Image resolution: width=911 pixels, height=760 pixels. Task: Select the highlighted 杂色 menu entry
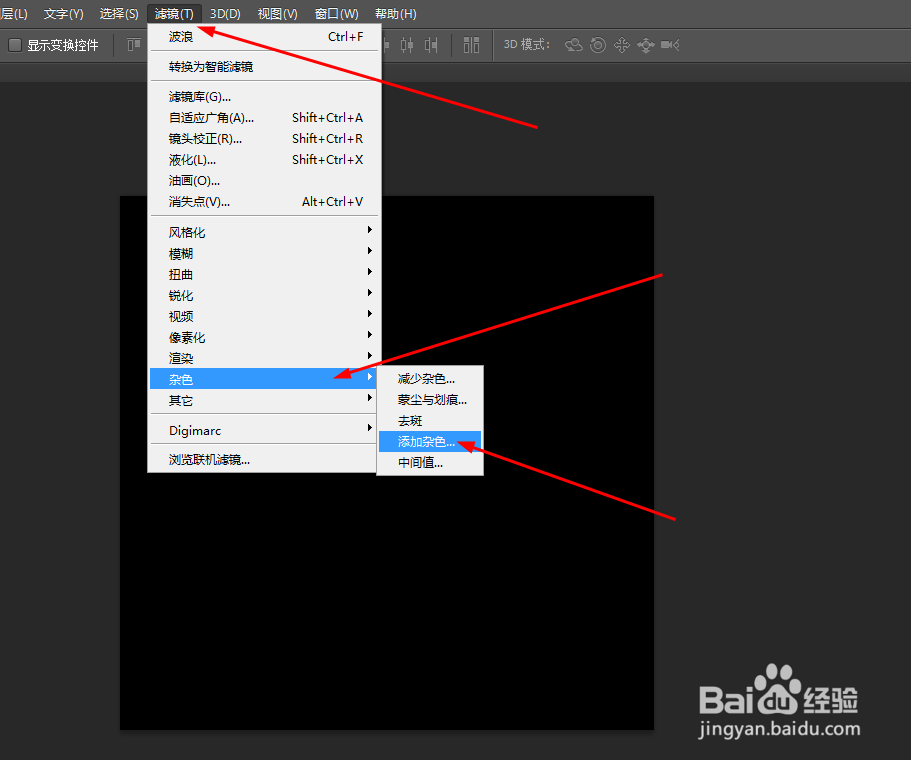click(x=264, y=379)
